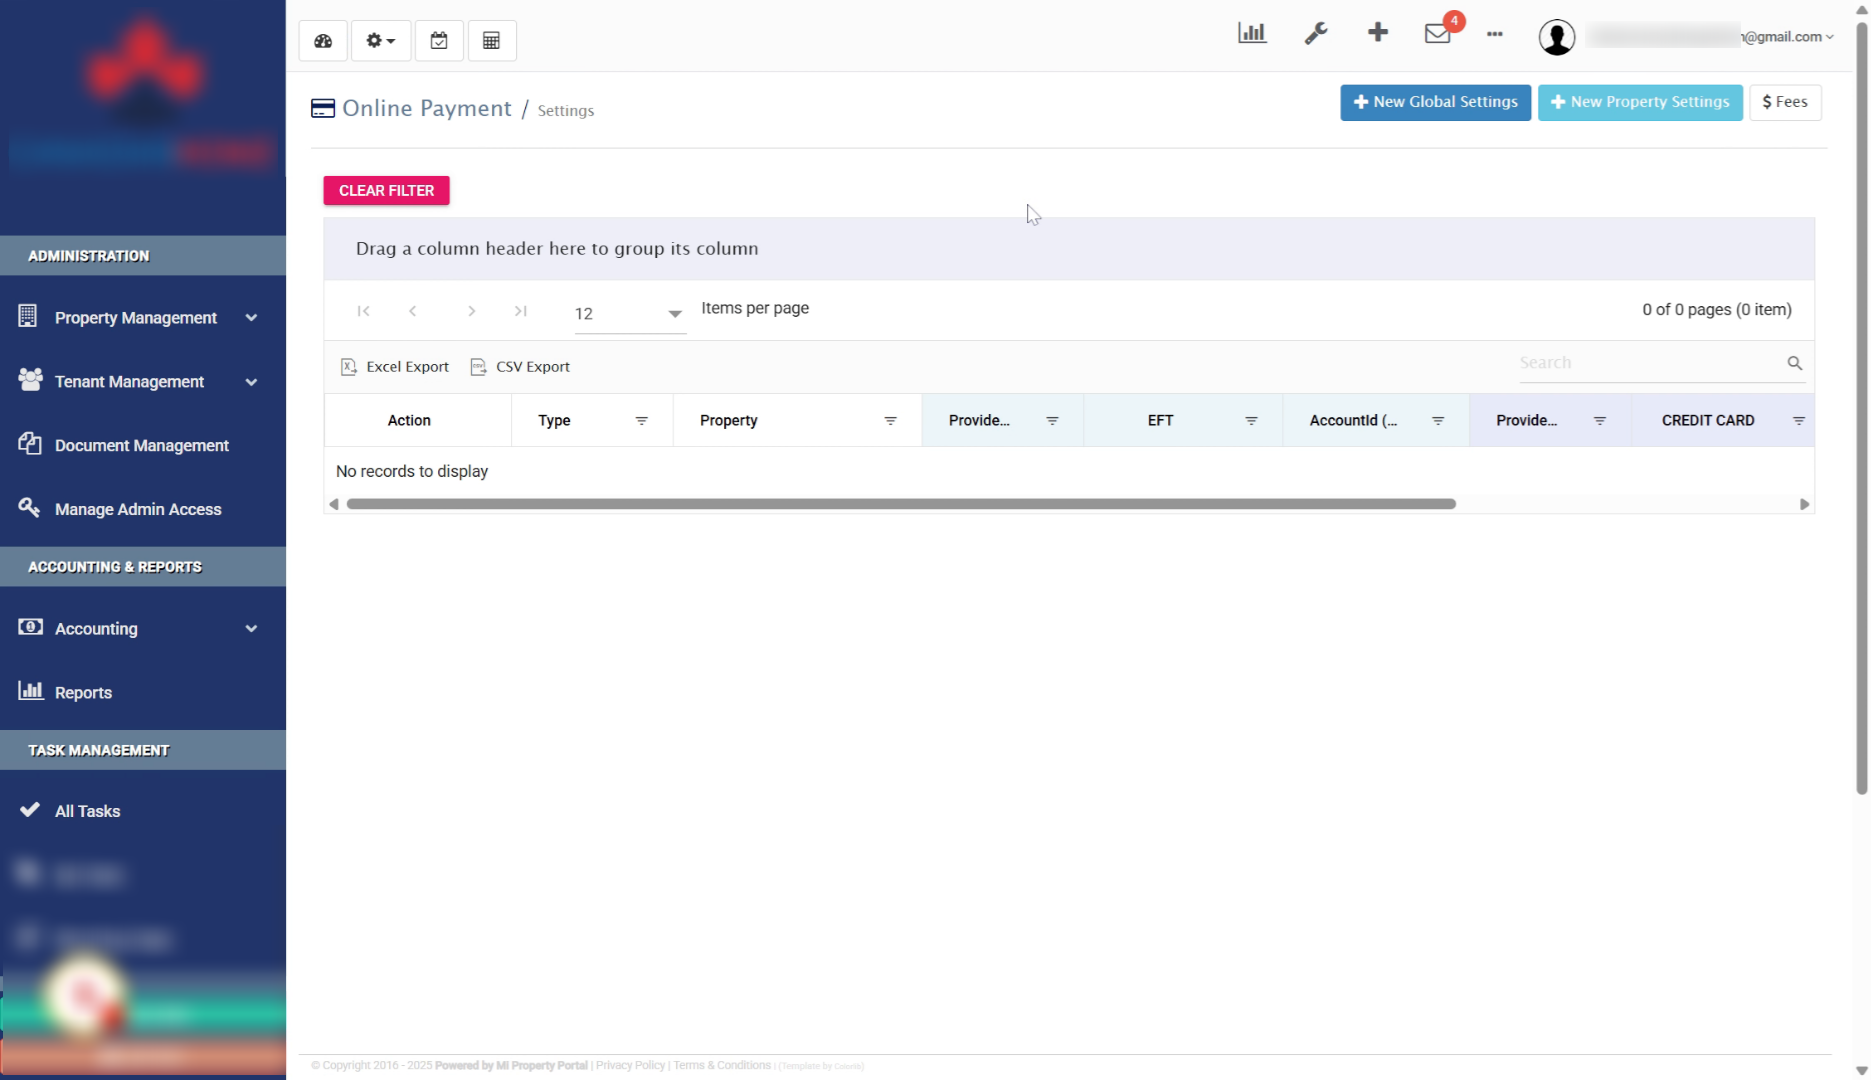The width and height of the screenshot is (1871, 1080).
Task: Open the dashboard gauge icon
Action: (322, 41)
